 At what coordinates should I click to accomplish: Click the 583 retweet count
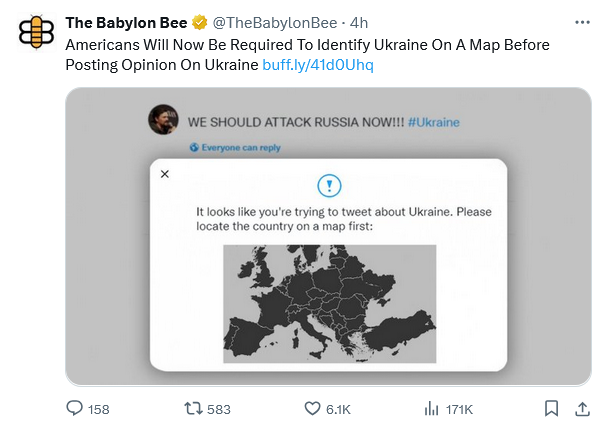(x=219, y=409)
